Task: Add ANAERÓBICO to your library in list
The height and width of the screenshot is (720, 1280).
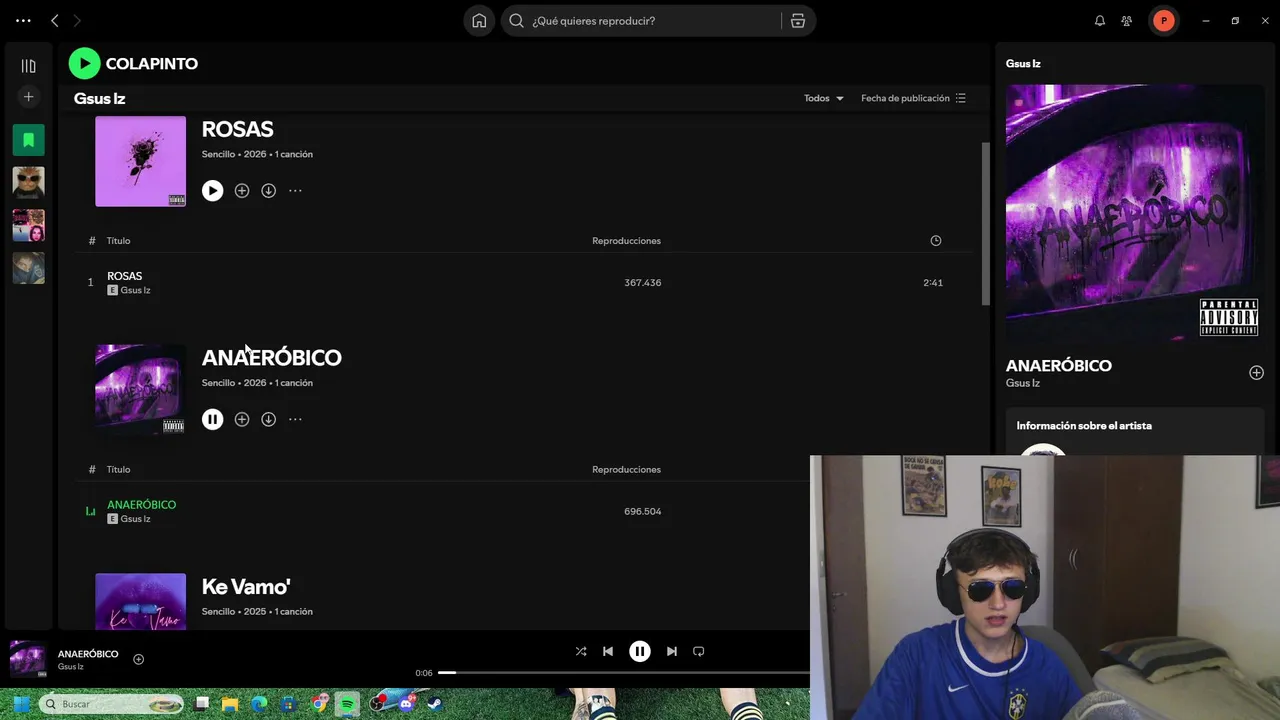Action: tap(242, 419)
